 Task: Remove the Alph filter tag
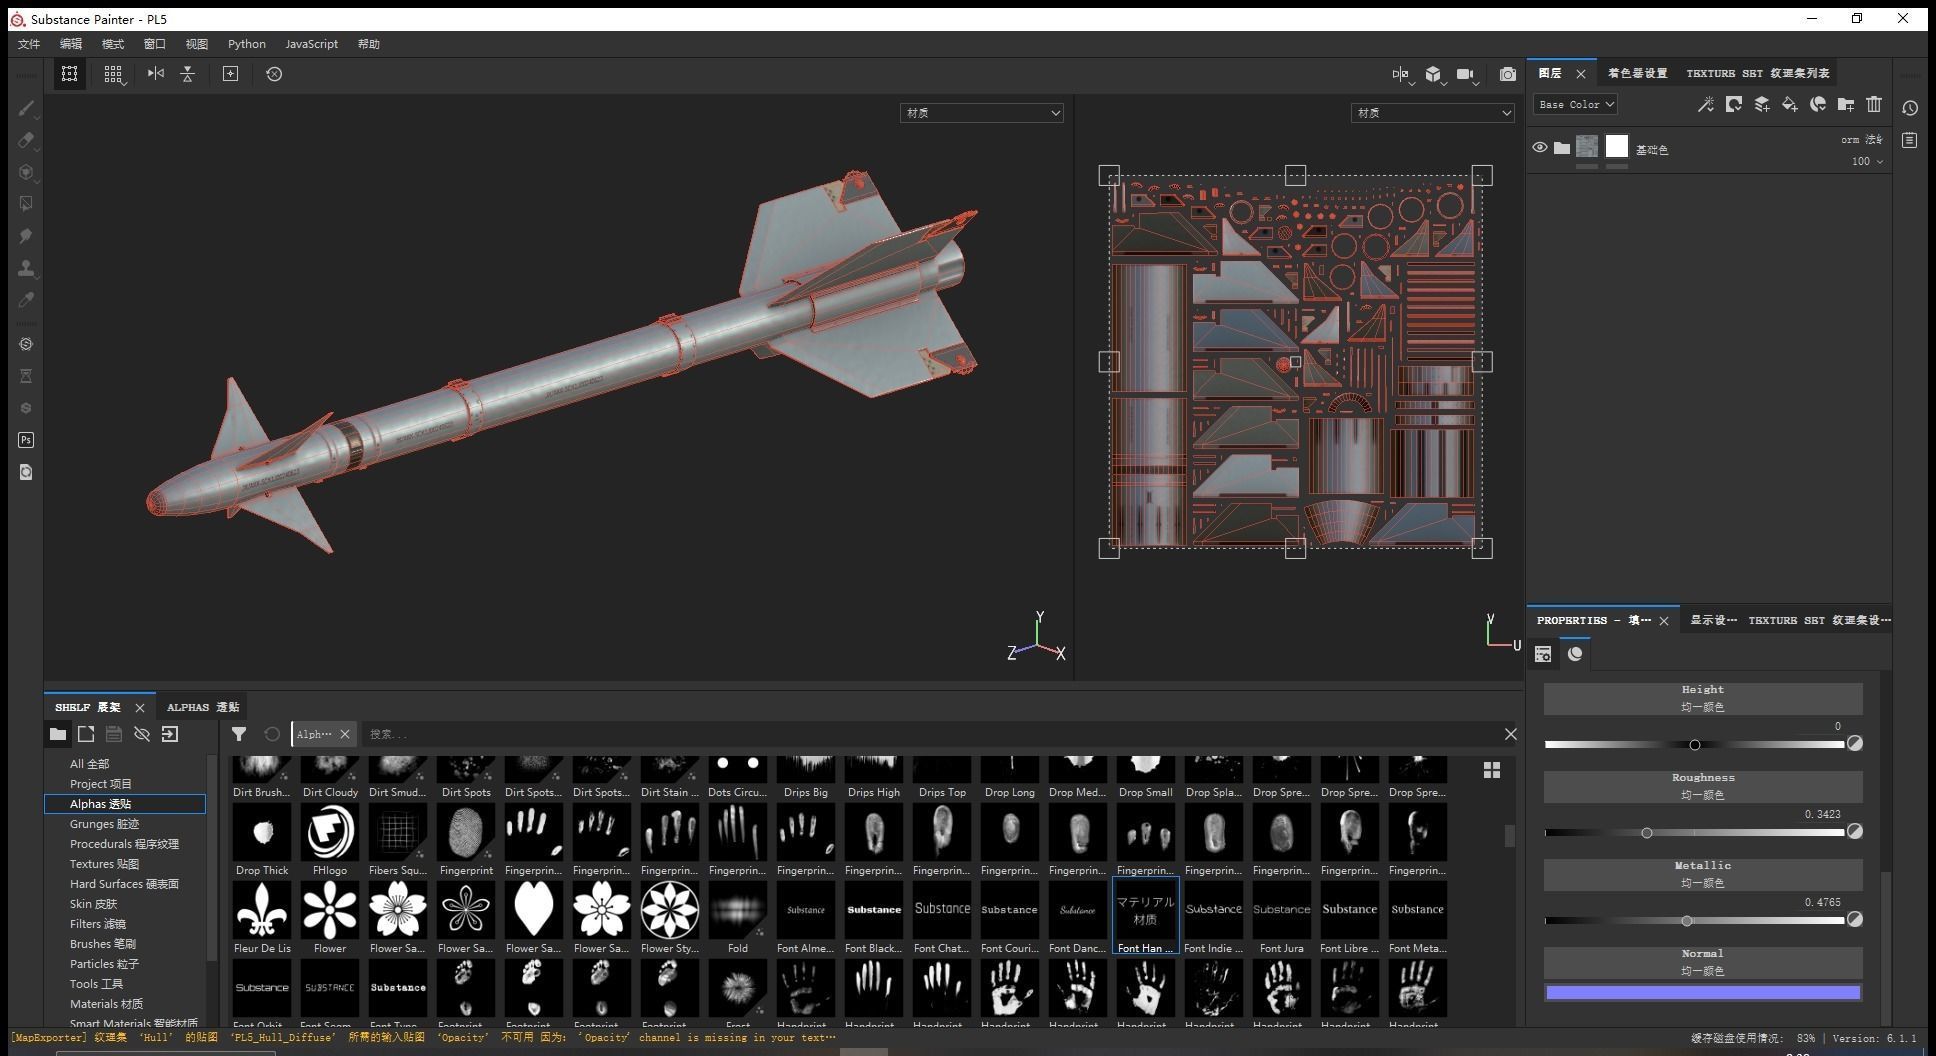click(x=345, y=734)
